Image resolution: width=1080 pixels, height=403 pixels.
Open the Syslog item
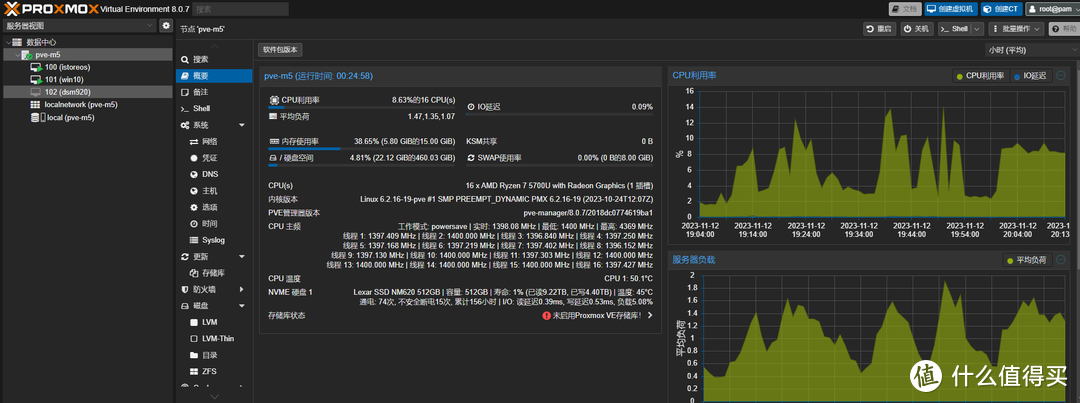pos(214,240)
